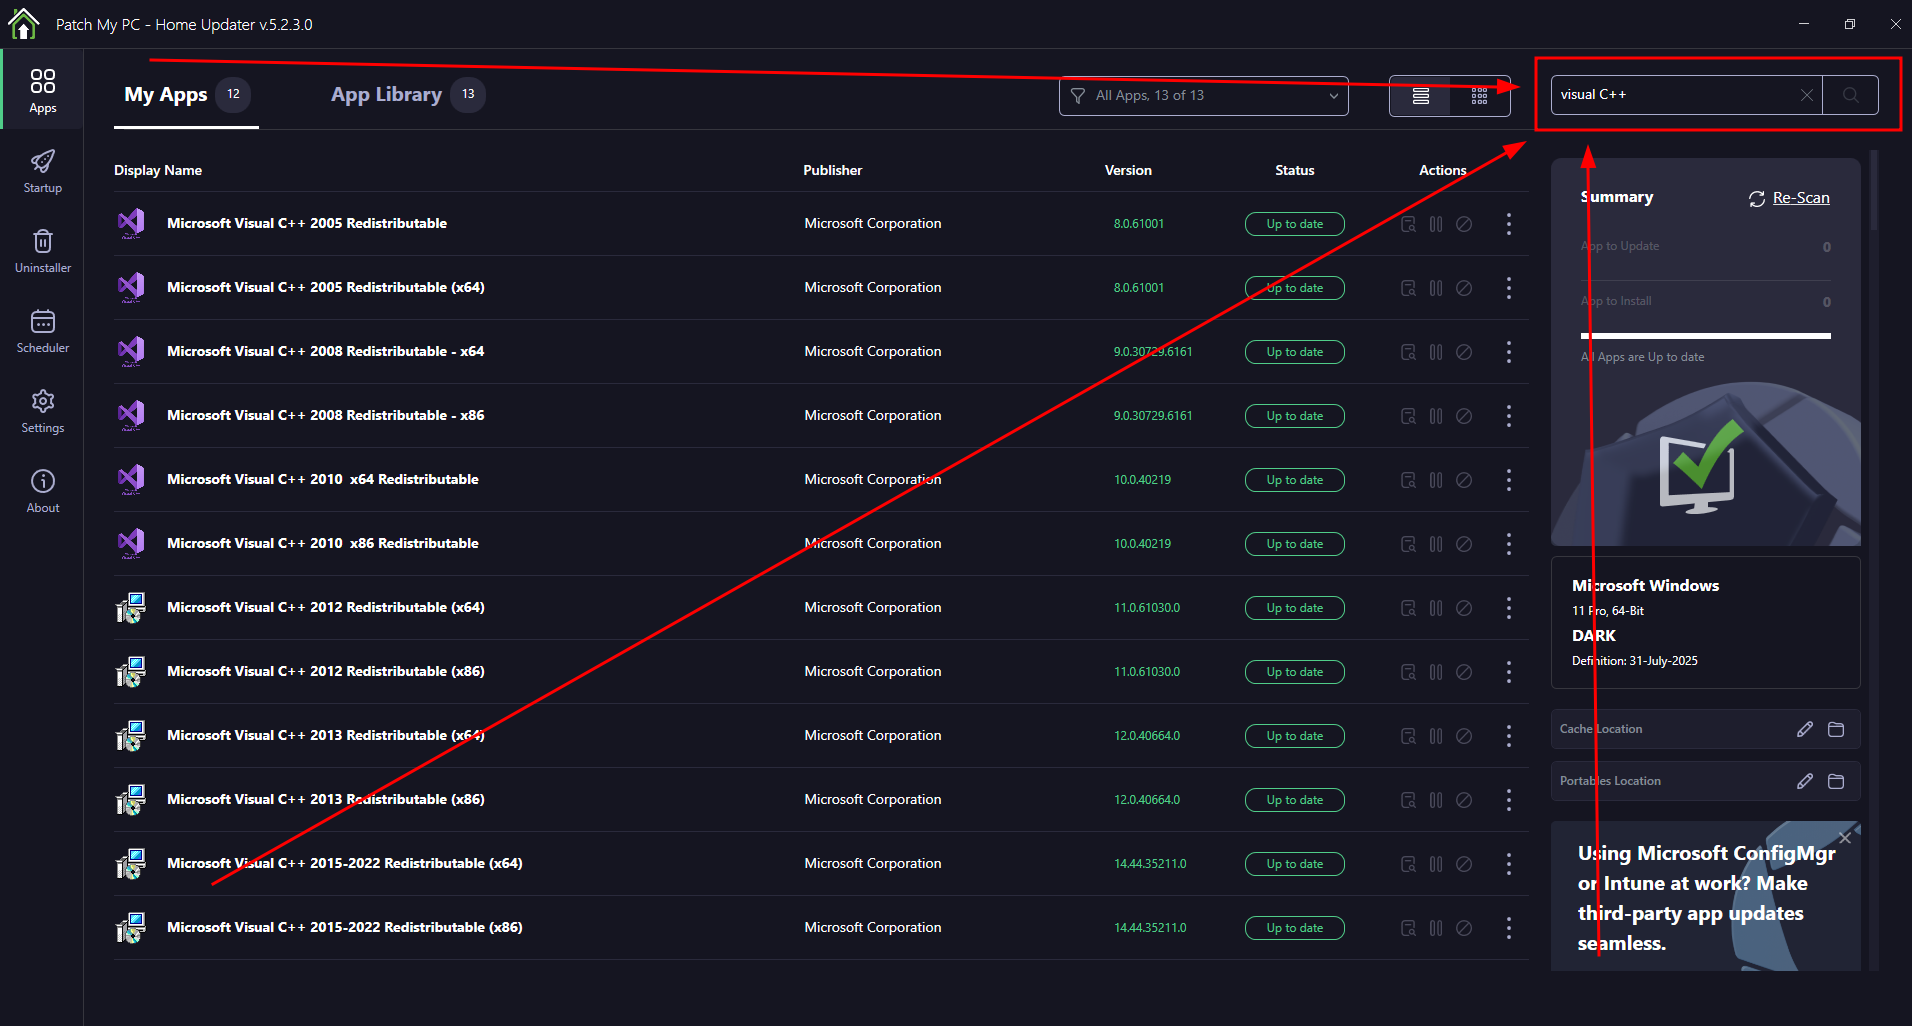Open the Apps section in sidebar
The height and width of the screenshot is (1026, 1912).
click(x=42, y=91)
